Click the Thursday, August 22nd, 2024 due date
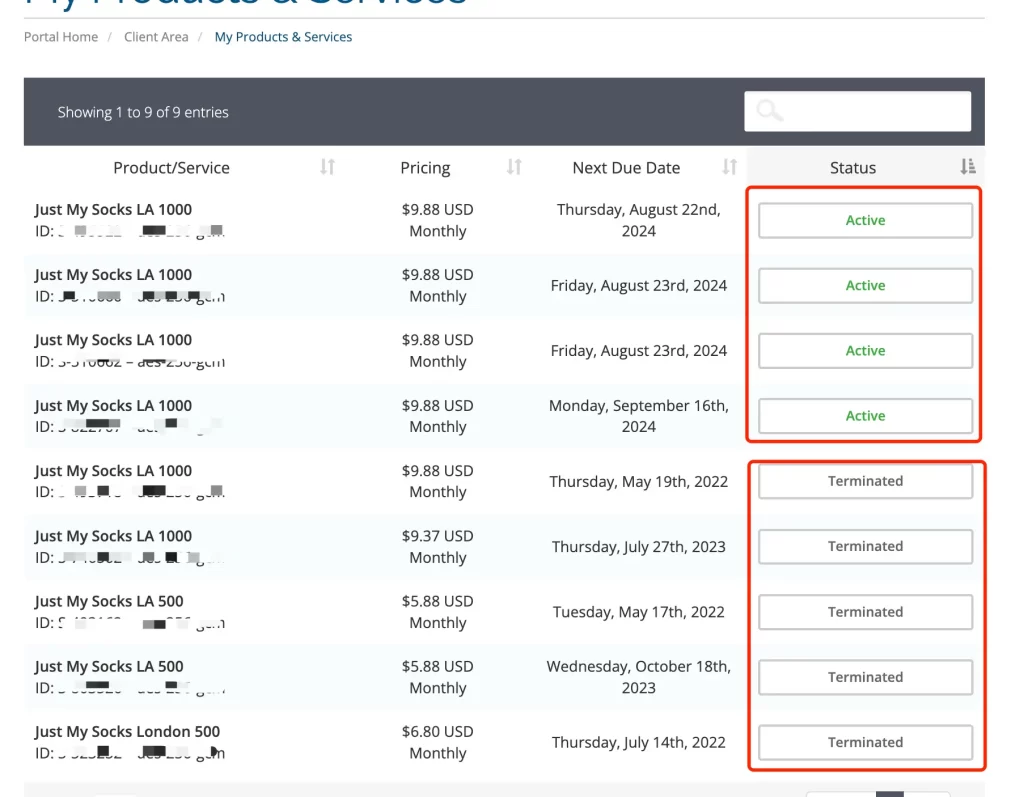This screenshot has height=797, width=1024. (639, 220)
